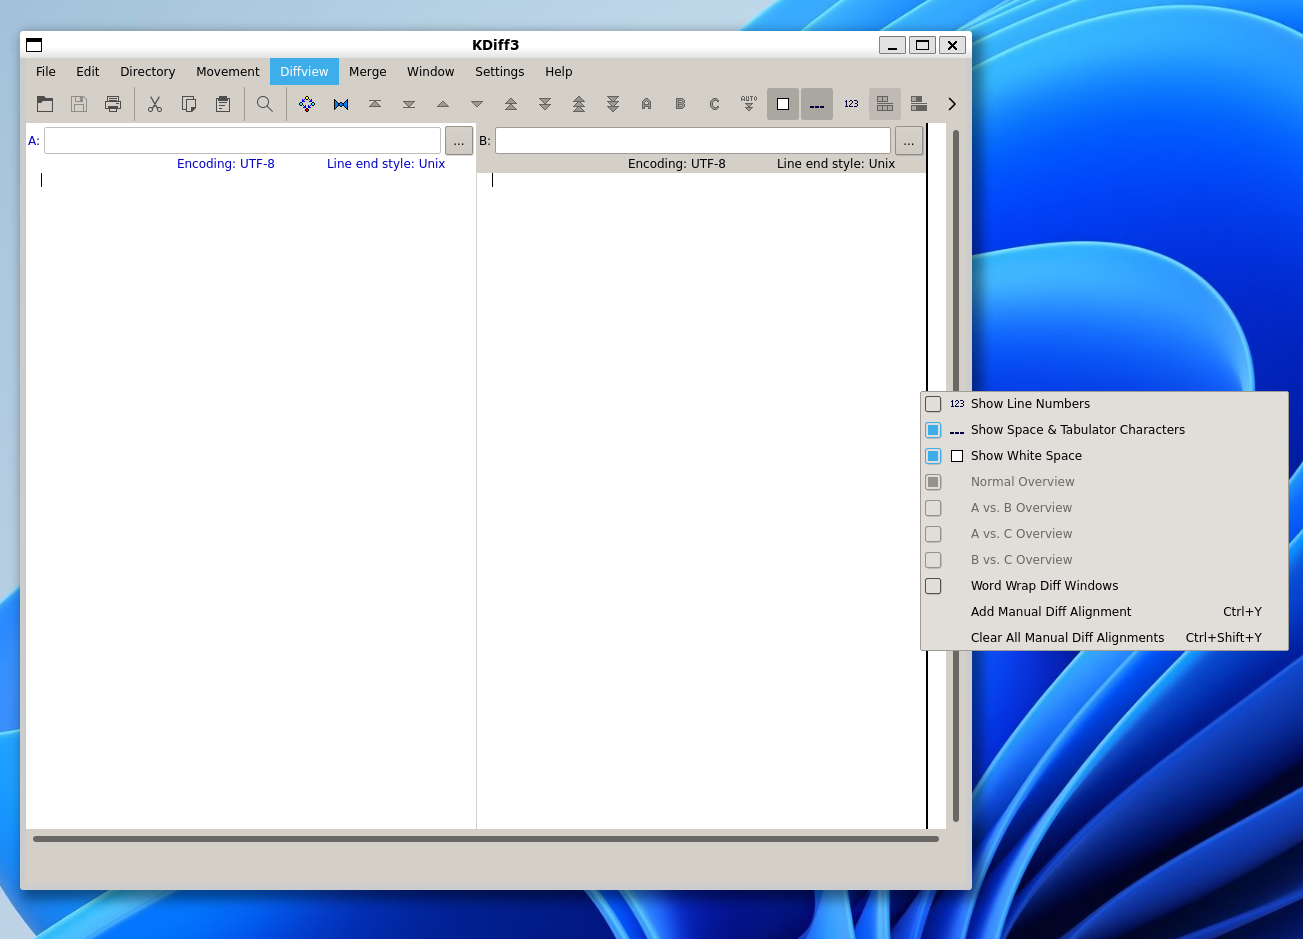Toggle the Show White Space toolbar button
Screen dimensions: 1303x939
783,103
